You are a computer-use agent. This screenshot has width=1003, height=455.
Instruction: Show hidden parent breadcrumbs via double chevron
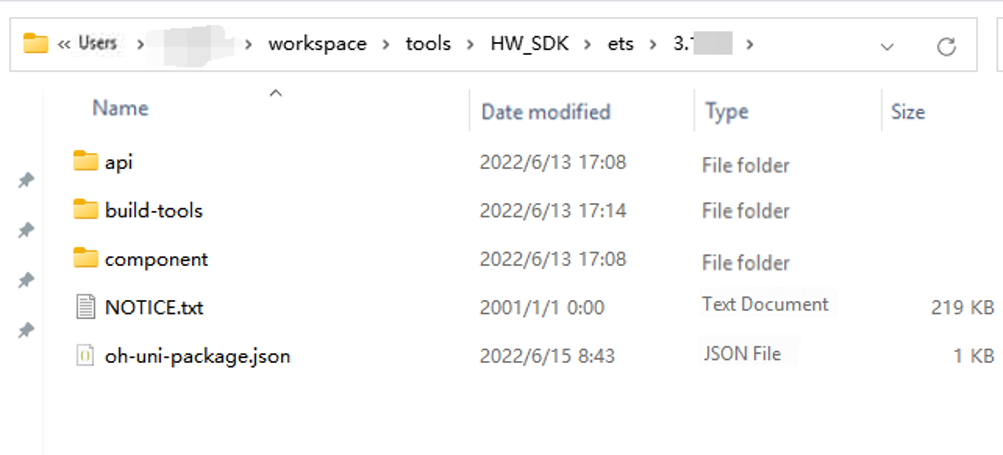[x=63, y=44]
